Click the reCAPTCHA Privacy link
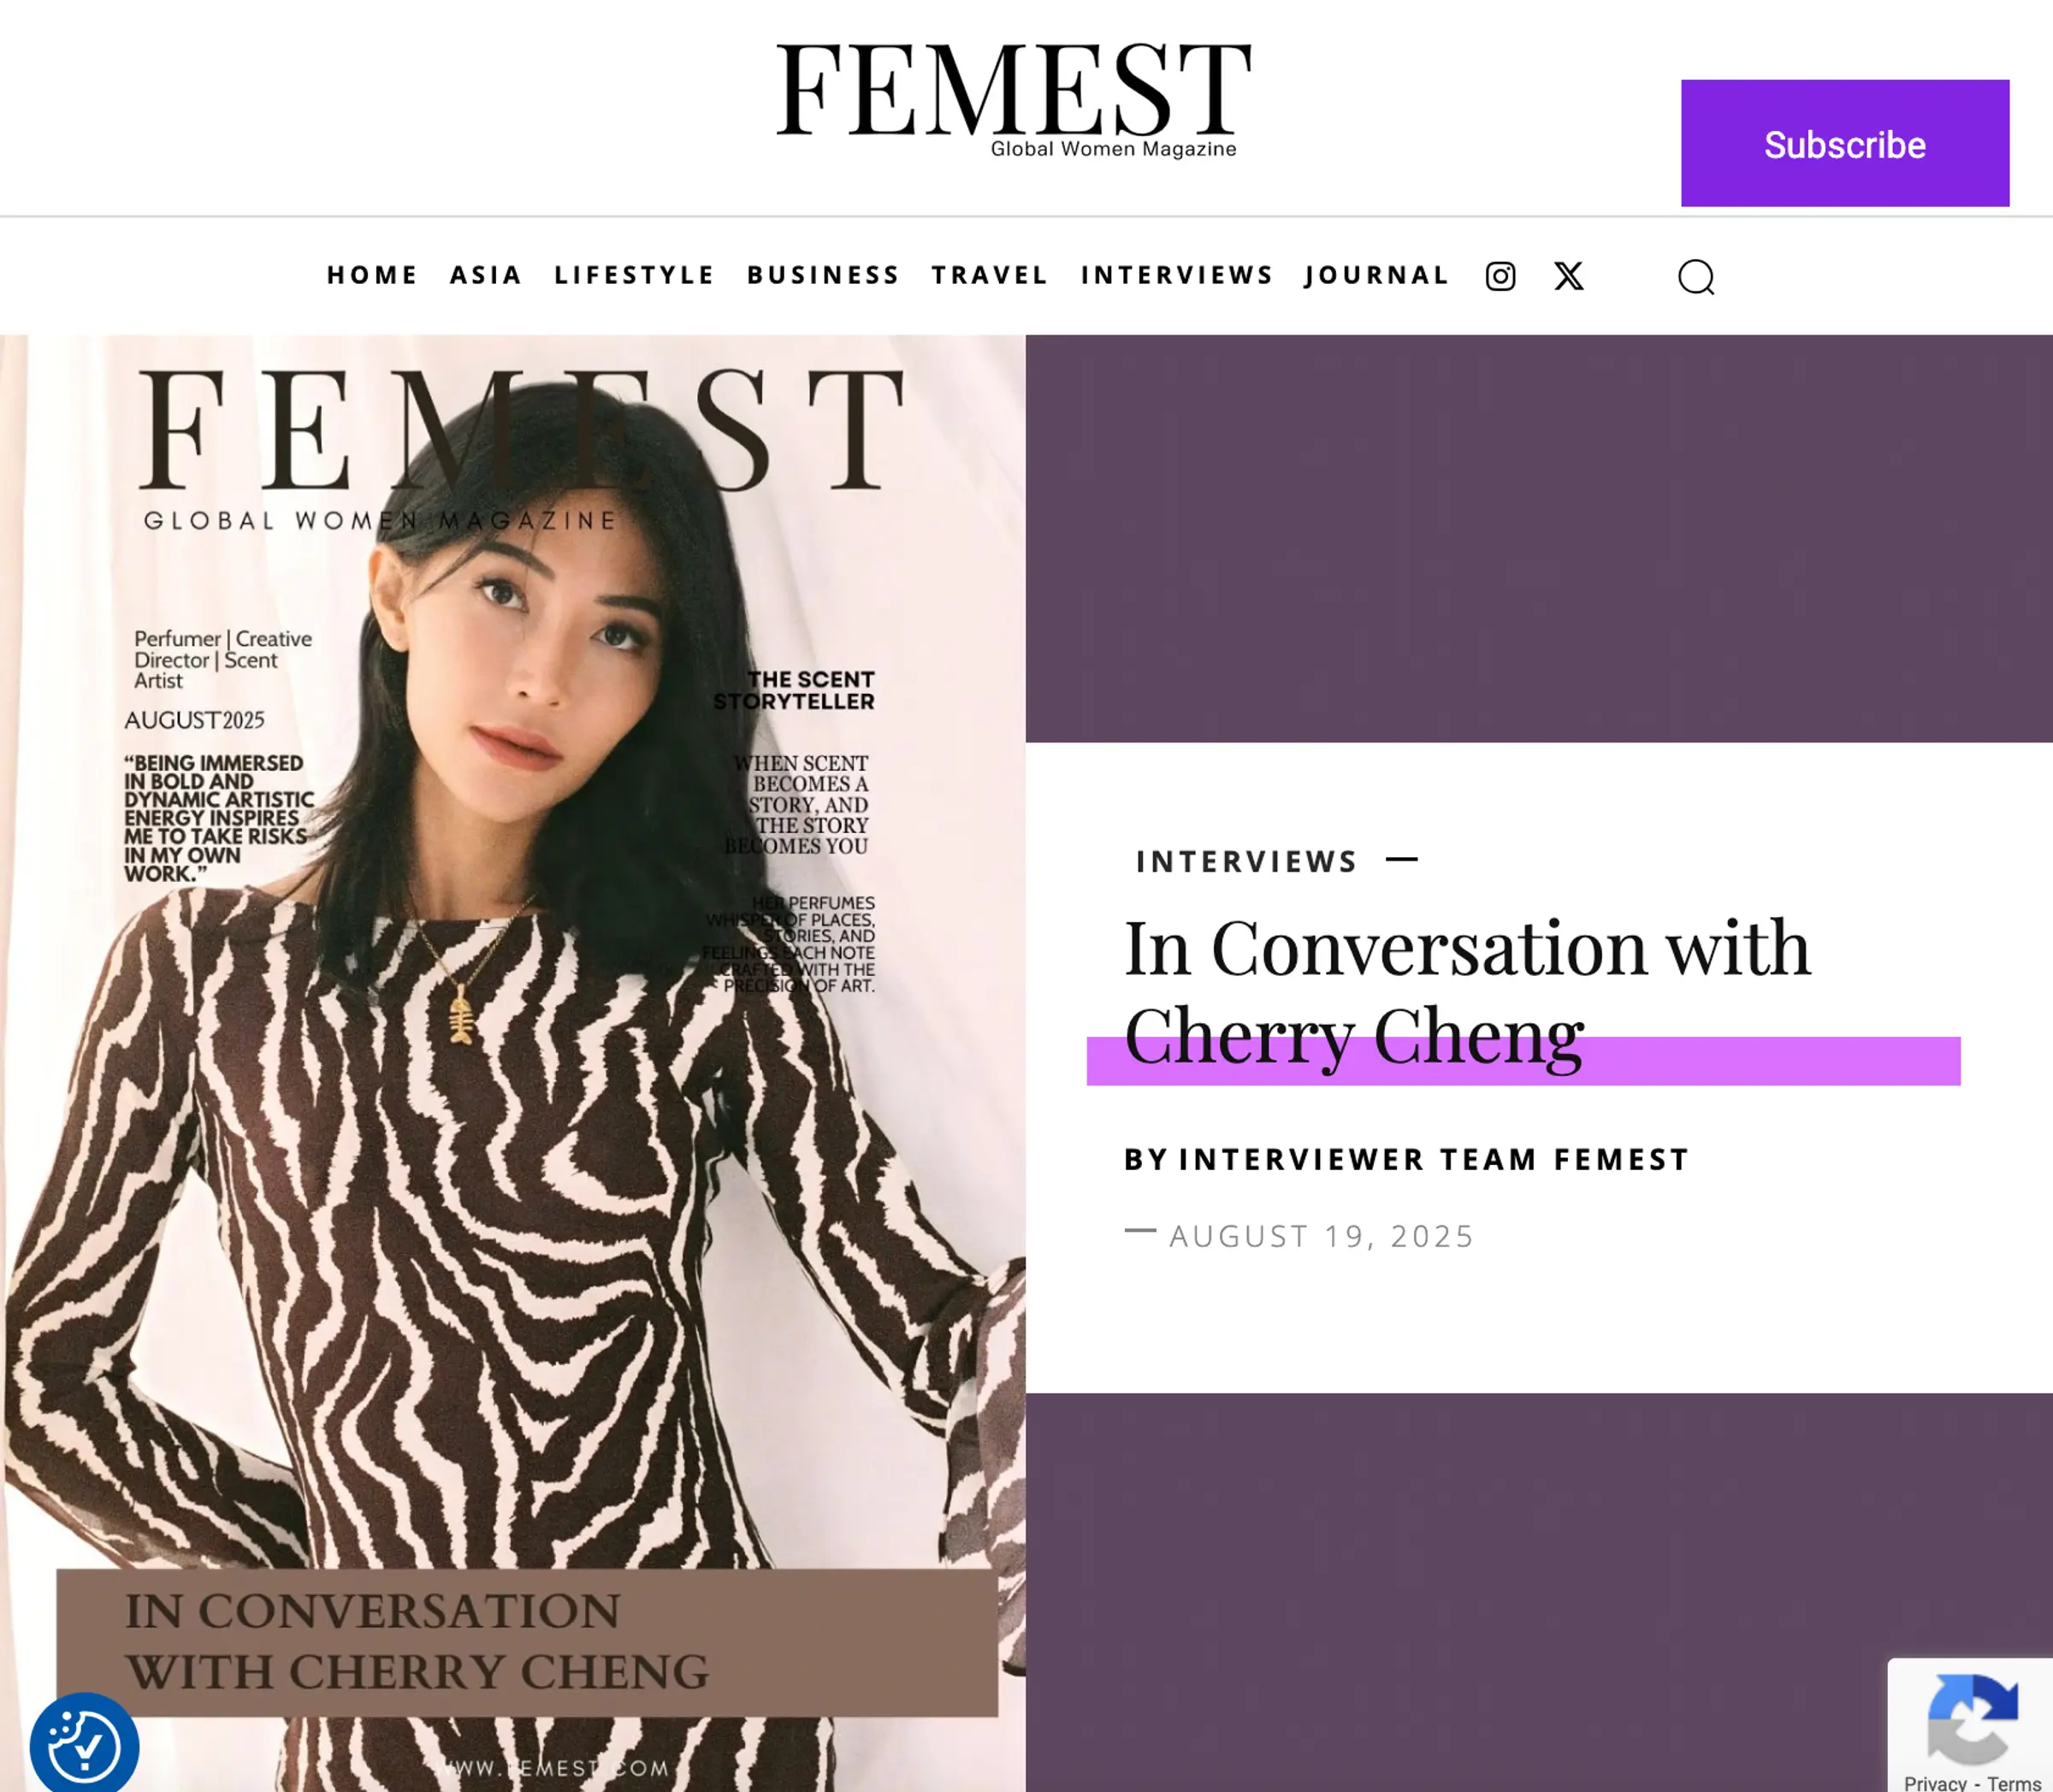 tap(1935, 1783)
